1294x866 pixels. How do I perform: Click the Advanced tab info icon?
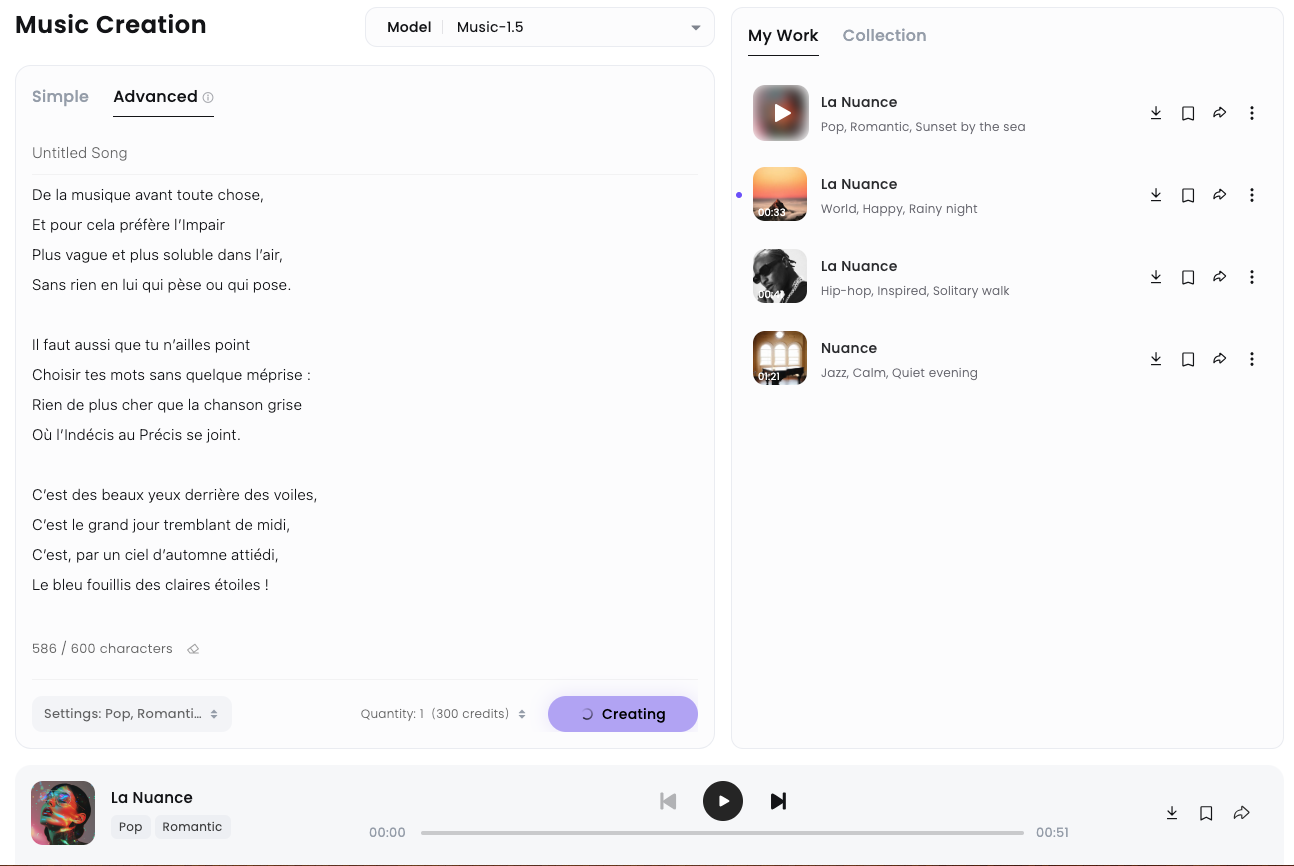(x=208, y=98)
